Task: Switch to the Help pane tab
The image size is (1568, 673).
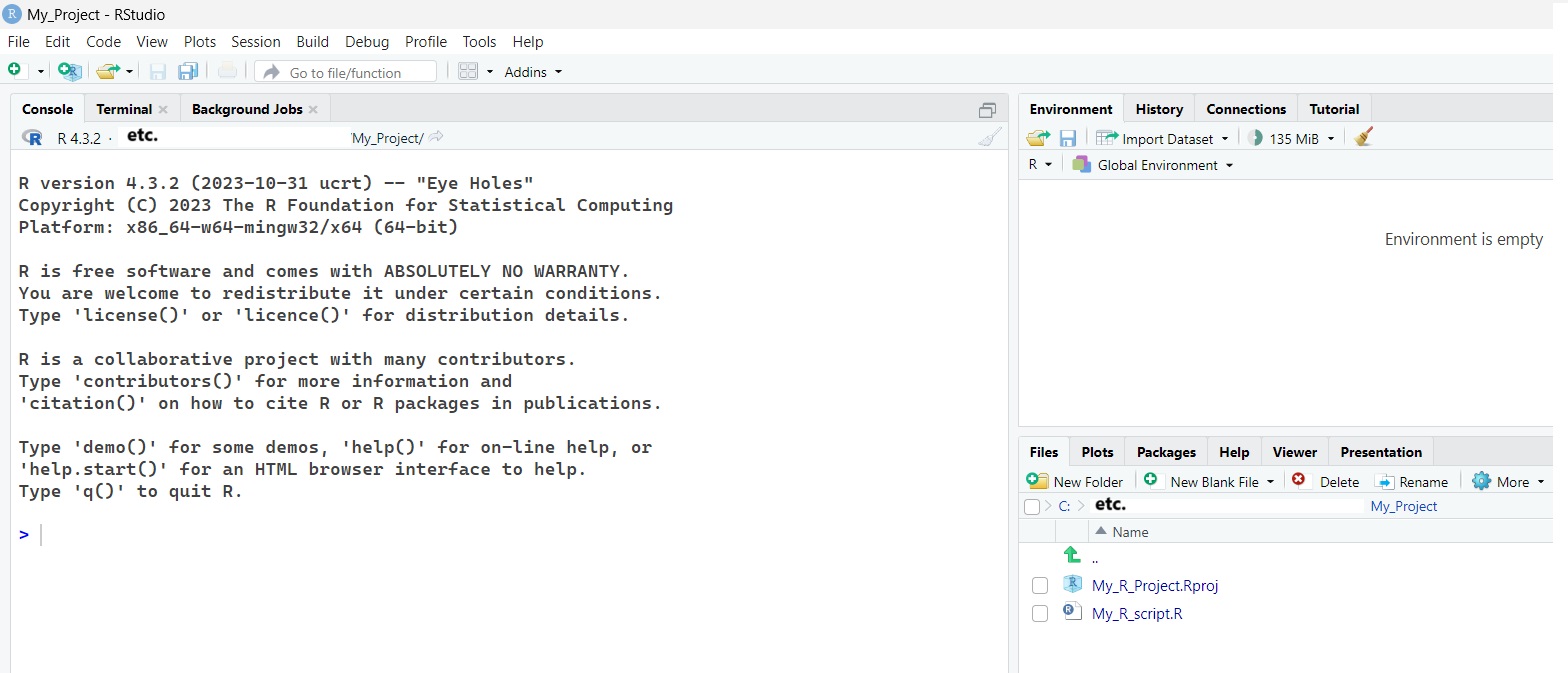Action: click(1234, 452)
